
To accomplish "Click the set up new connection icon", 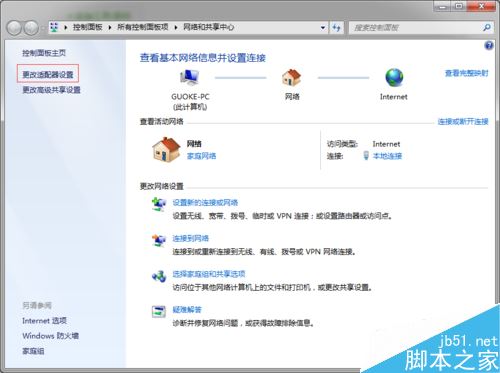I will click(x=159, y=204).
